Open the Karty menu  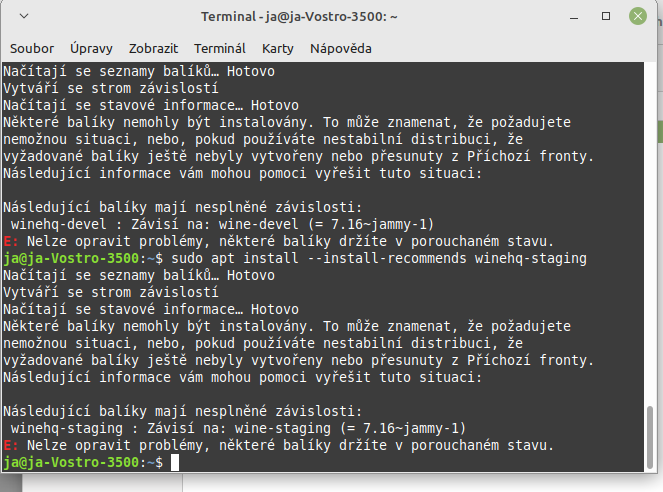click(278, 48)
